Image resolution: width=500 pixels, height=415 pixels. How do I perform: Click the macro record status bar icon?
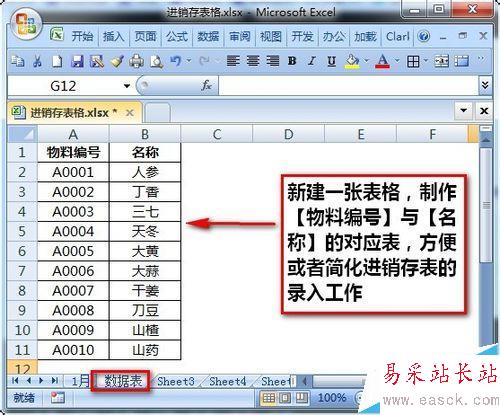click(x=57, y=397)
